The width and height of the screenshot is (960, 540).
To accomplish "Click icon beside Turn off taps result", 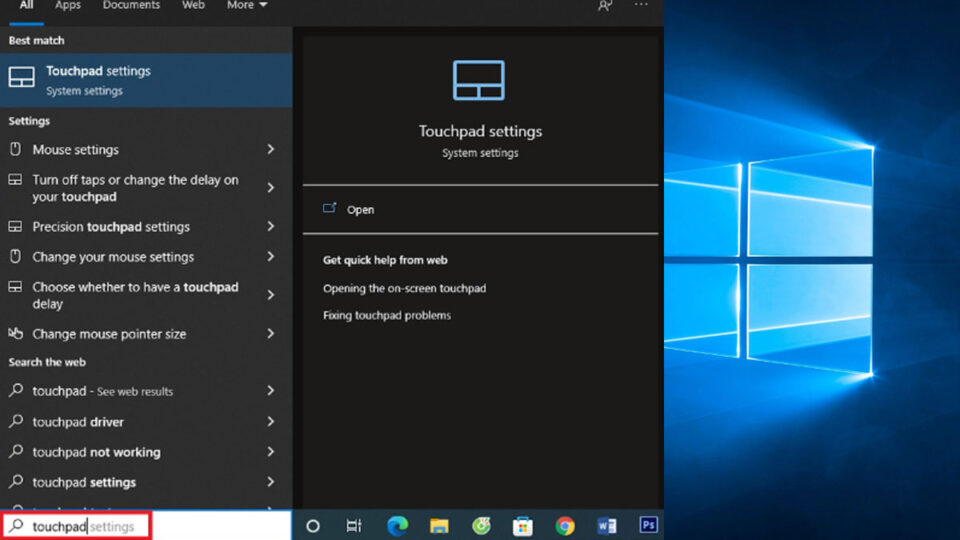I will point(15,179).
